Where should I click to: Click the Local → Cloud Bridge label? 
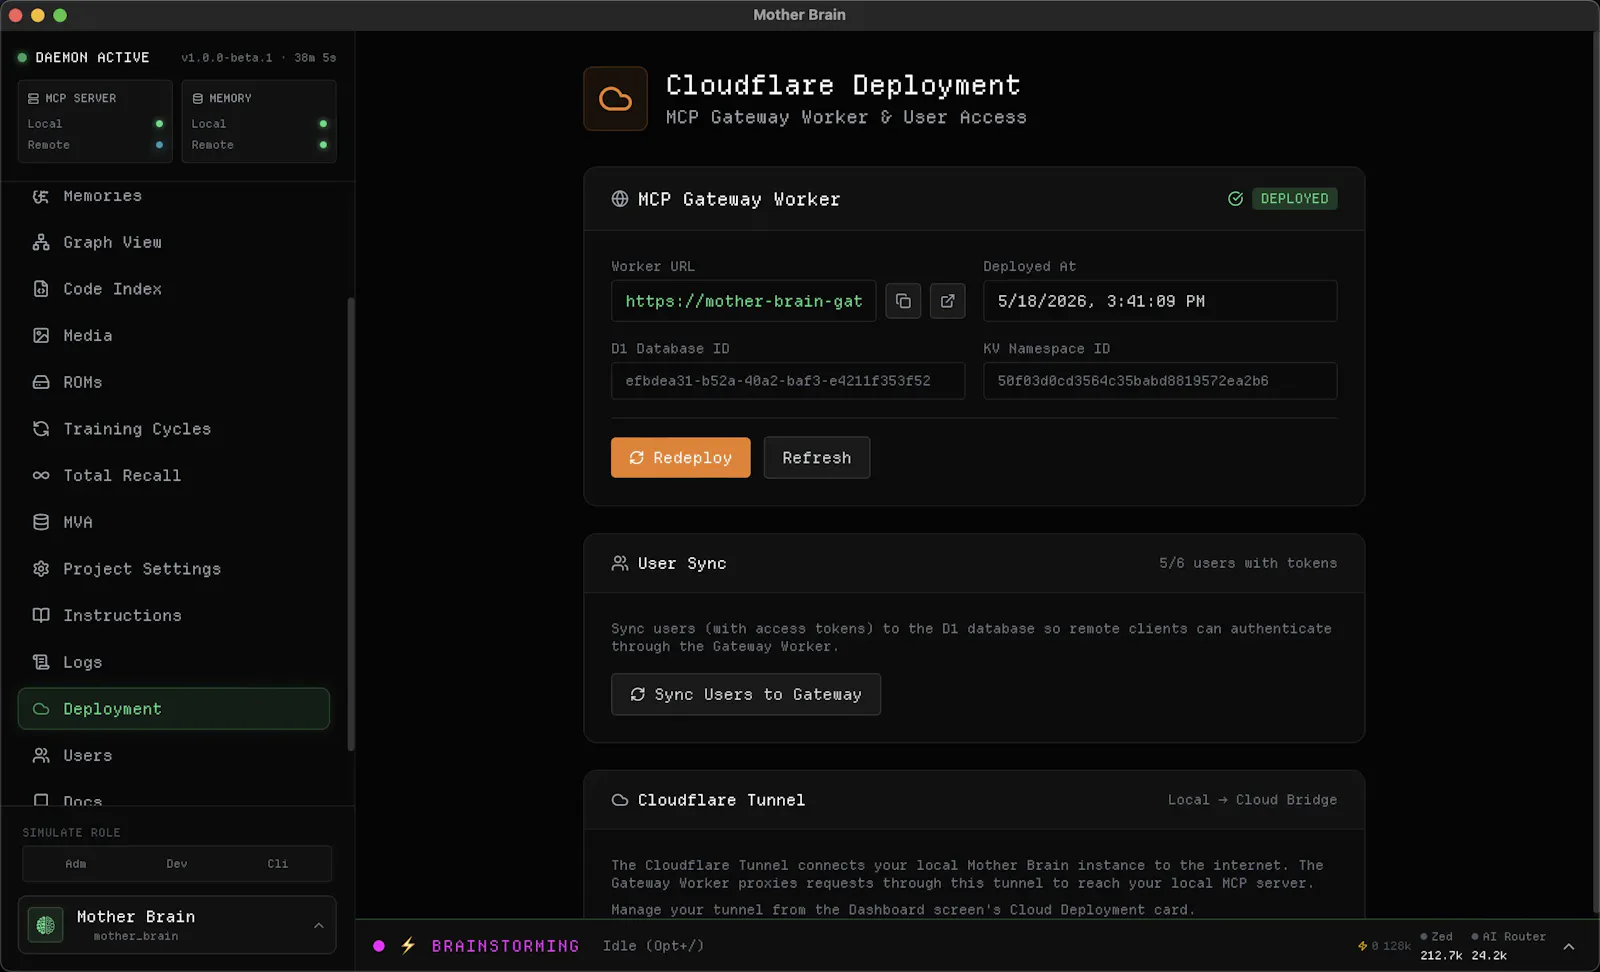(x=1252, y=800)
